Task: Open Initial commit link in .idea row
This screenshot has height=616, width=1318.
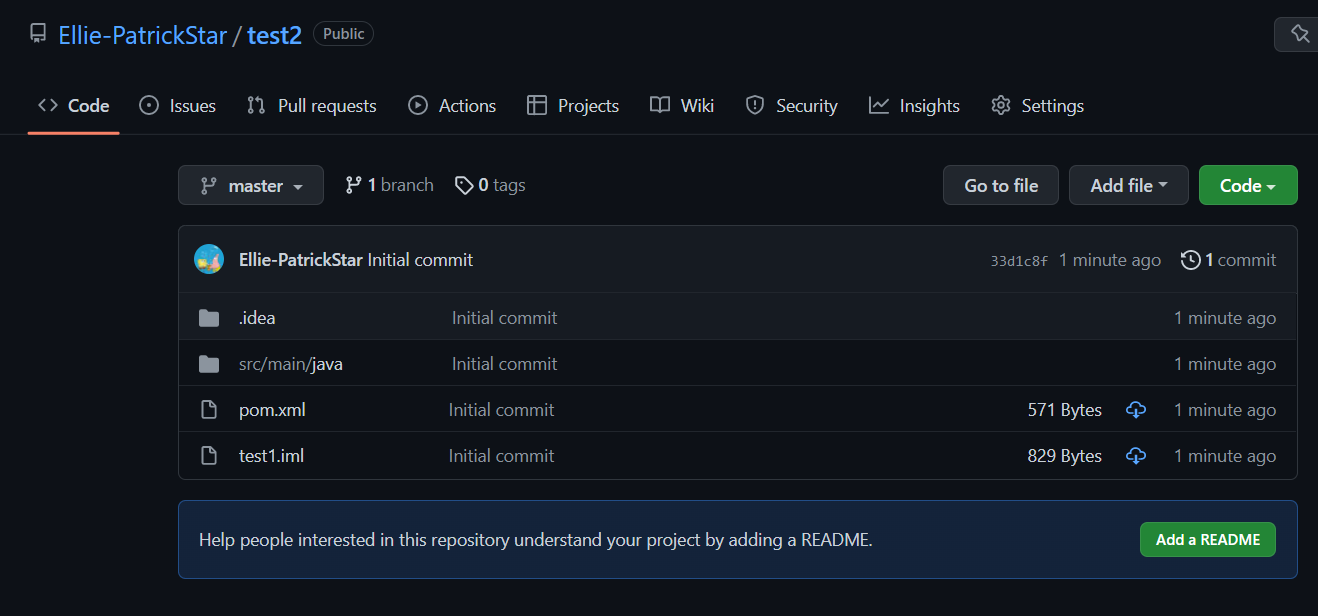Action: click(505, 318)
